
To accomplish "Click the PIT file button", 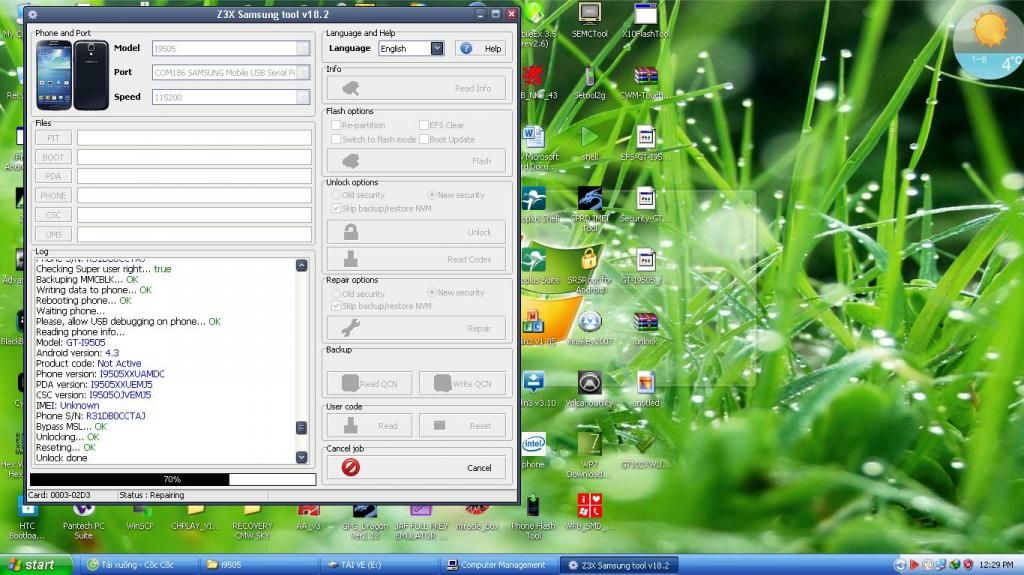I will 53,138.
